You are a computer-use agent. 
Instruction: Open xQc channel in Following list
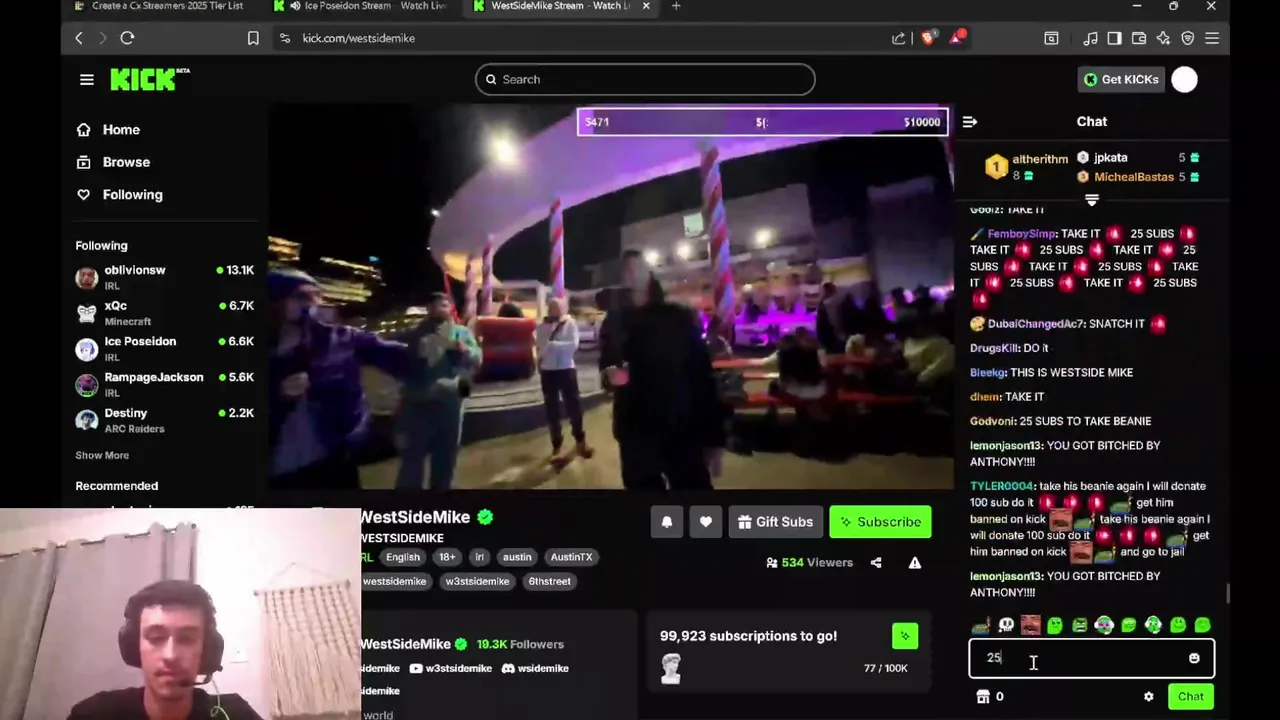coord(165,313)
